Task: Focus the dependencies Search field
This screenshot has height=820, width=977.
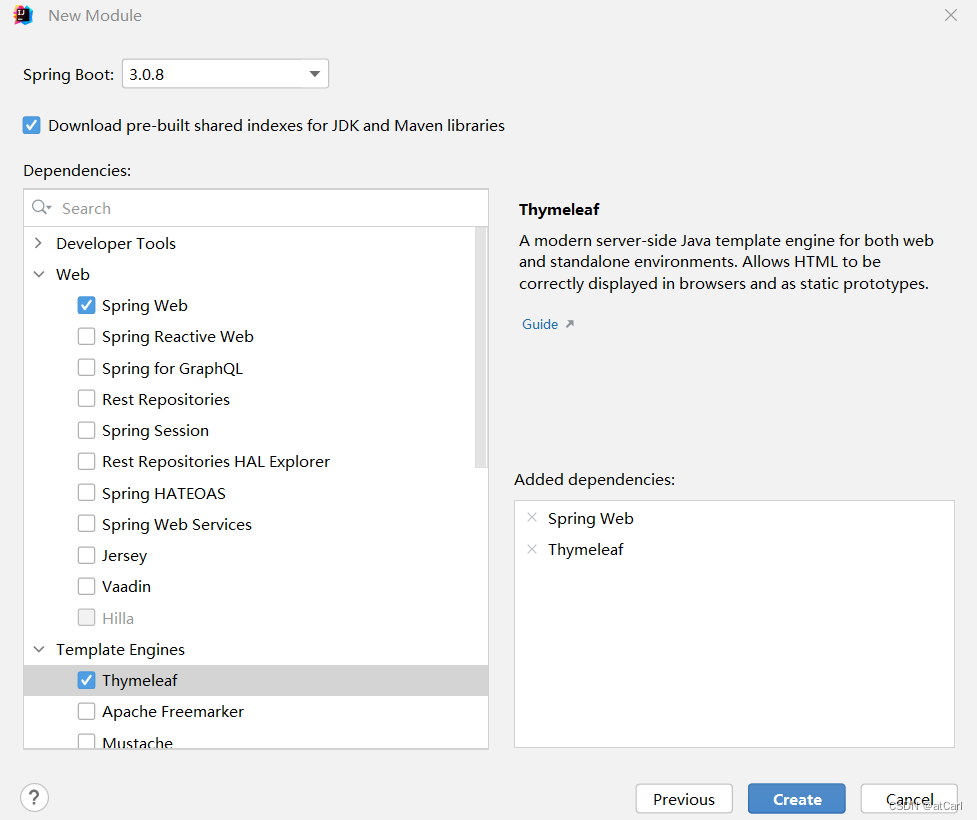Action: click(x=256, y=208)
